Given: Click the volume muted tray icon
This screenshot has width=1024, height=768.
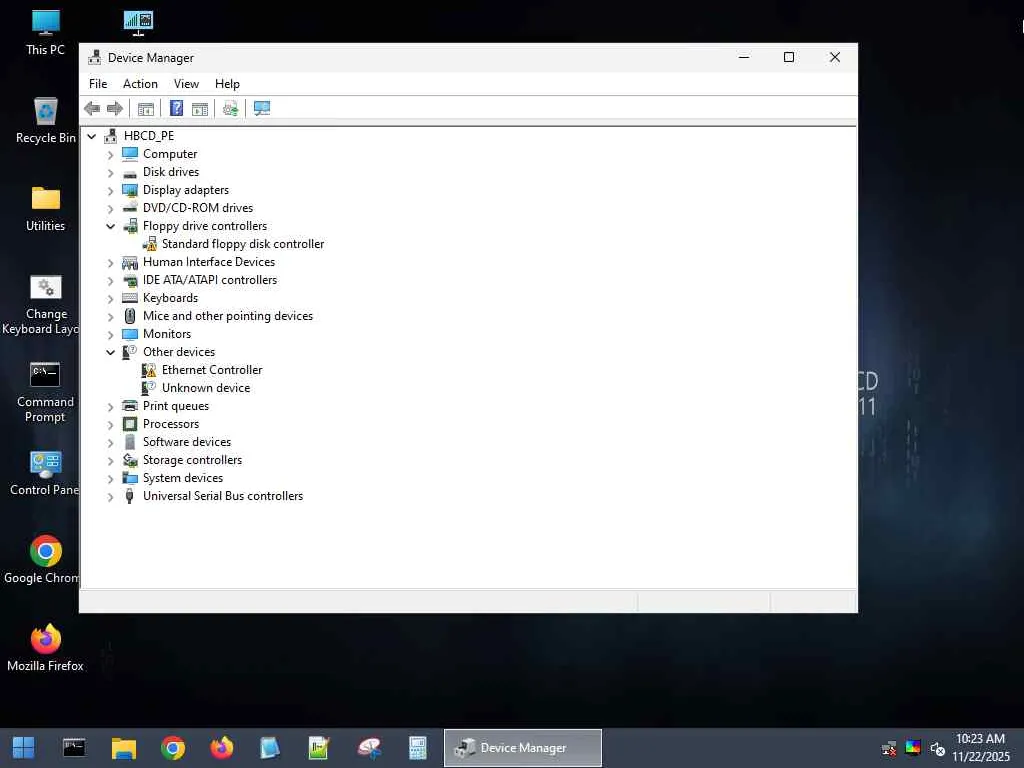Looking at the screenshot, I should [938, 748].
